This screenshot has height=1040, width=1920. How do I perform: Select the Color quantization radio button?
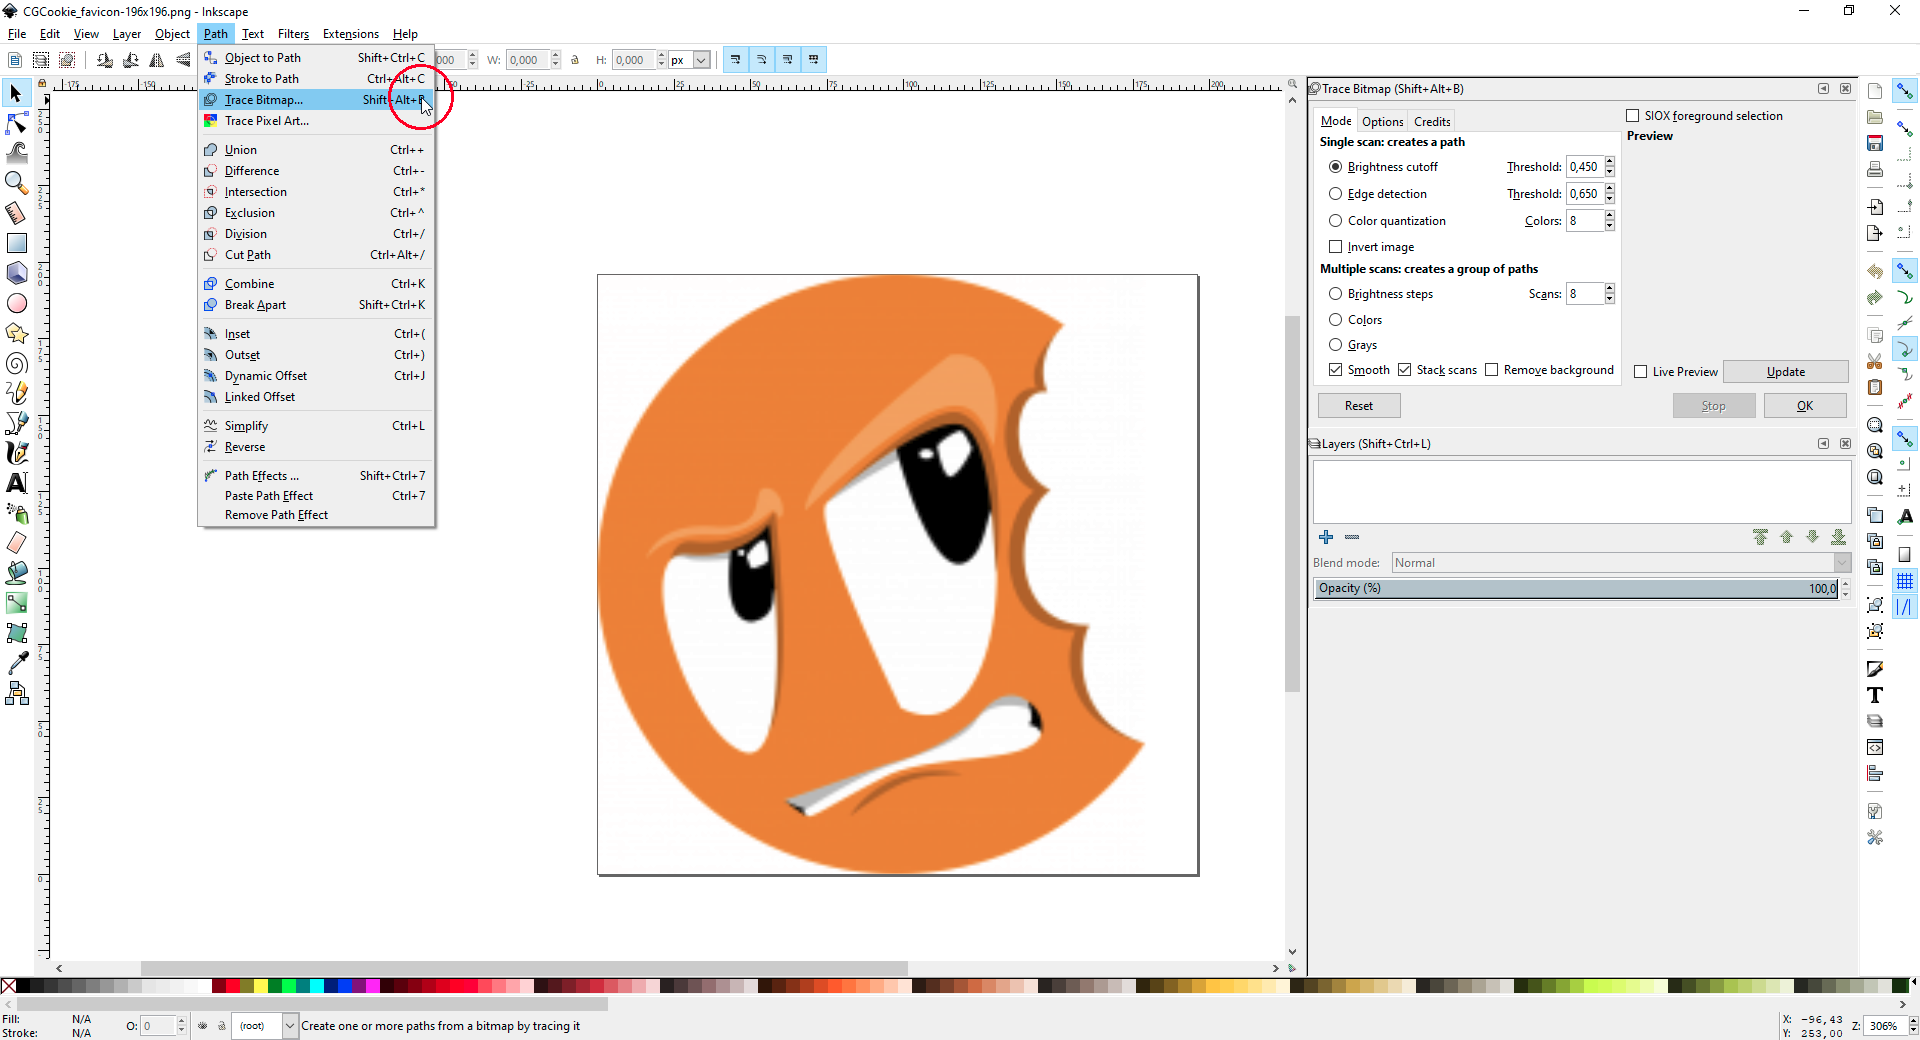[1335, 221]
